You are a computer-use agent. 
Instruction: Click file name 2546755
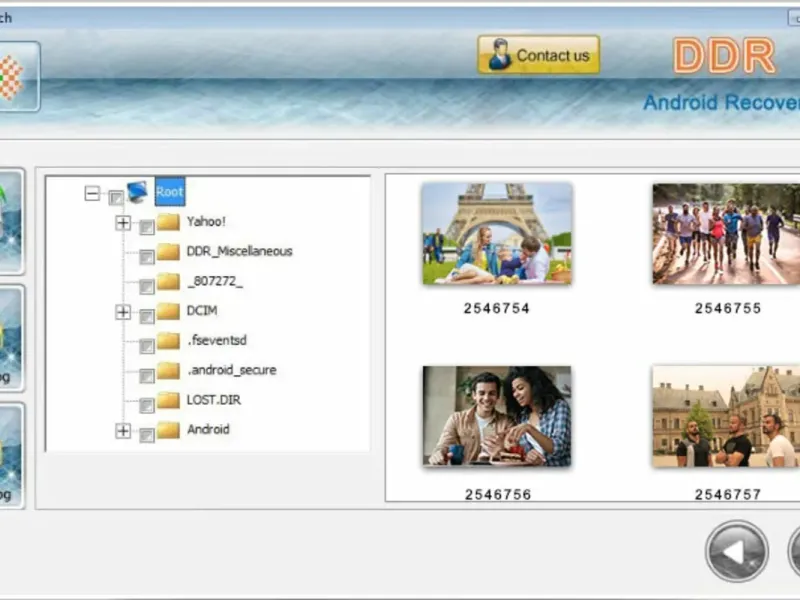[x=728, y=308]
